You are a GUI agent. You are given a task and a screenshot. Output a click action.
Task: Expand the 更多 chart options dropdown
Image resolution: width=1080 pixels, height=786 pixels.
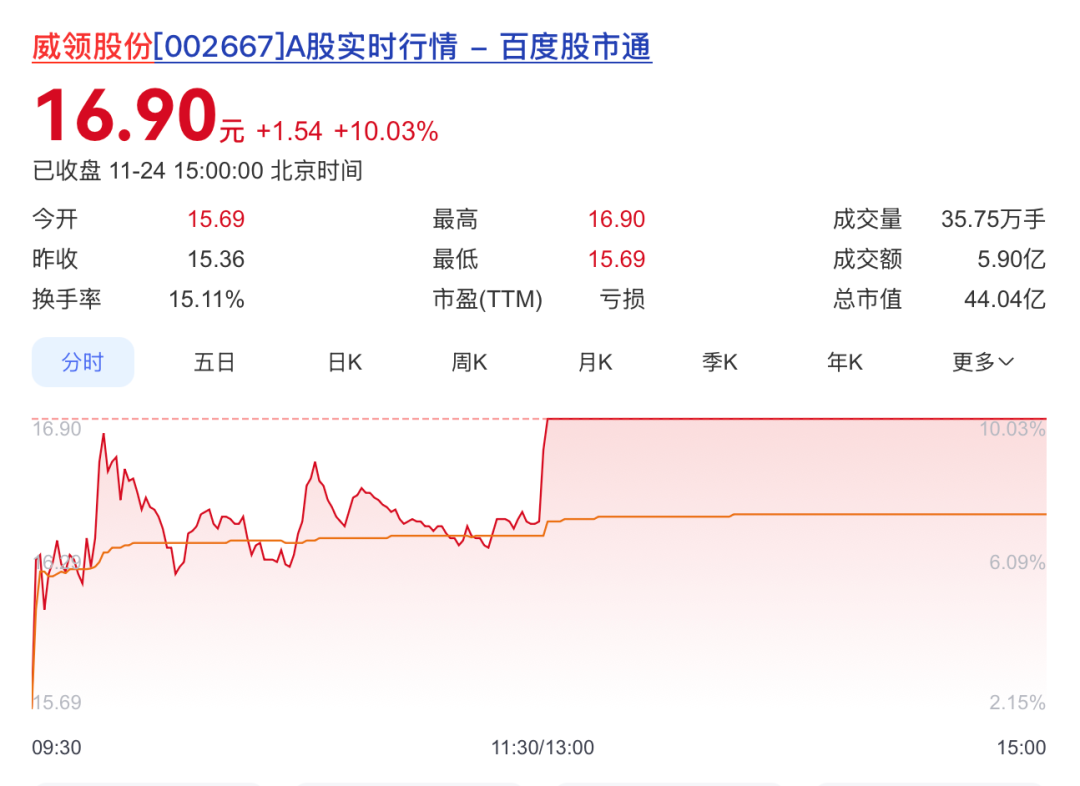coord(981,362)
